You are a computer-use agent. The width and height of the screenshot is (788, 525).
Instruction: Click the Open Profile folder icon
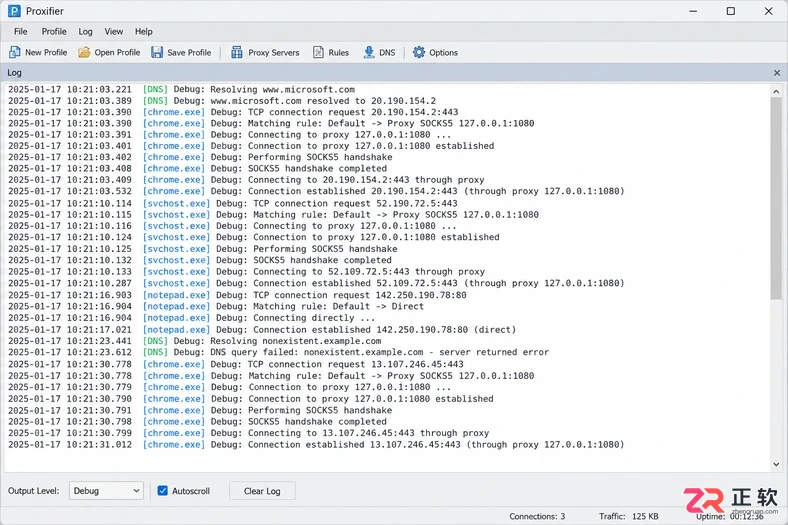[x=84, y=52]
